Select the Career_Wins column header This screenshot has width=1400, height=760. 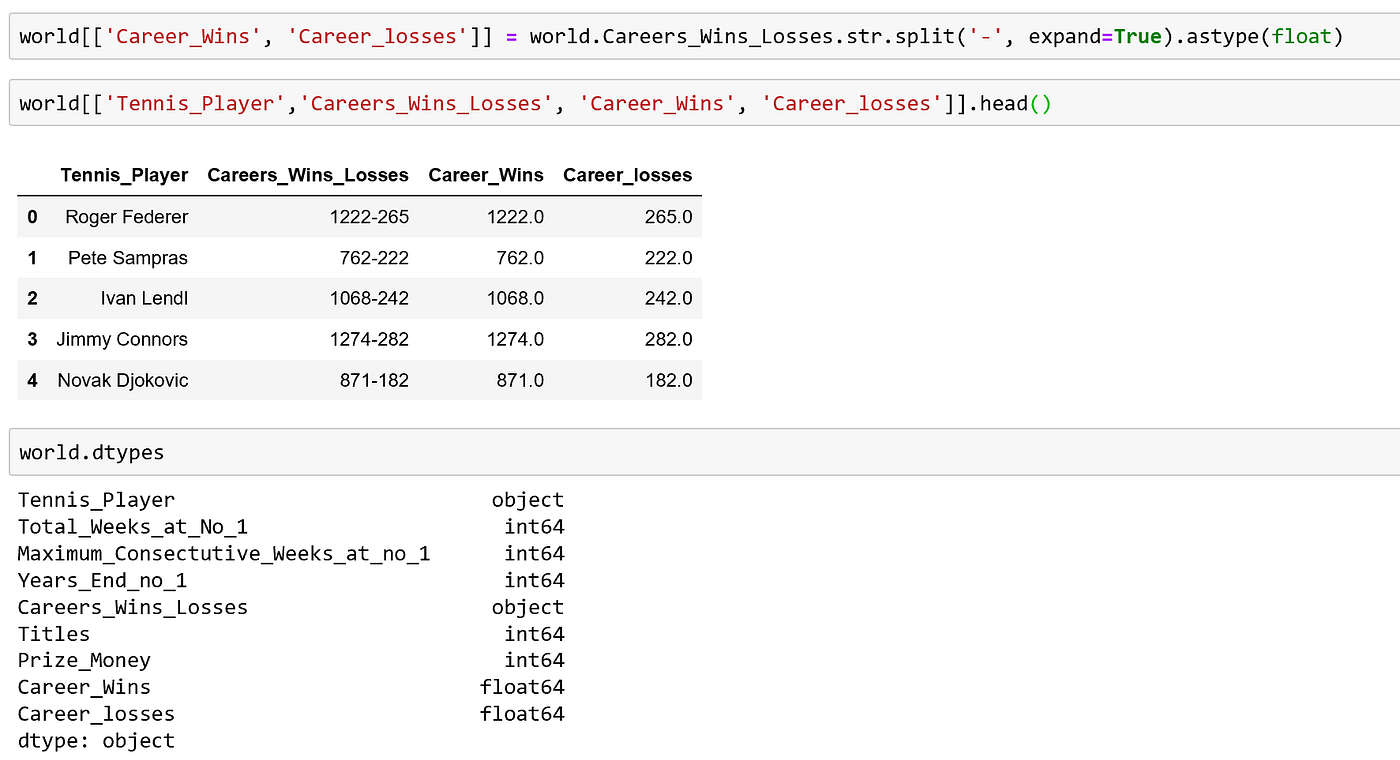(486, 175)
